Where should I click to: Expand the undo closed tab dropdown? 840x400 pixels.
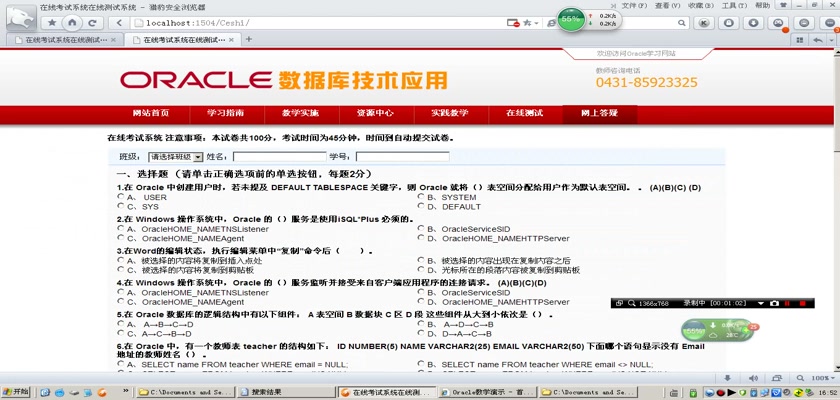[830, 40]
